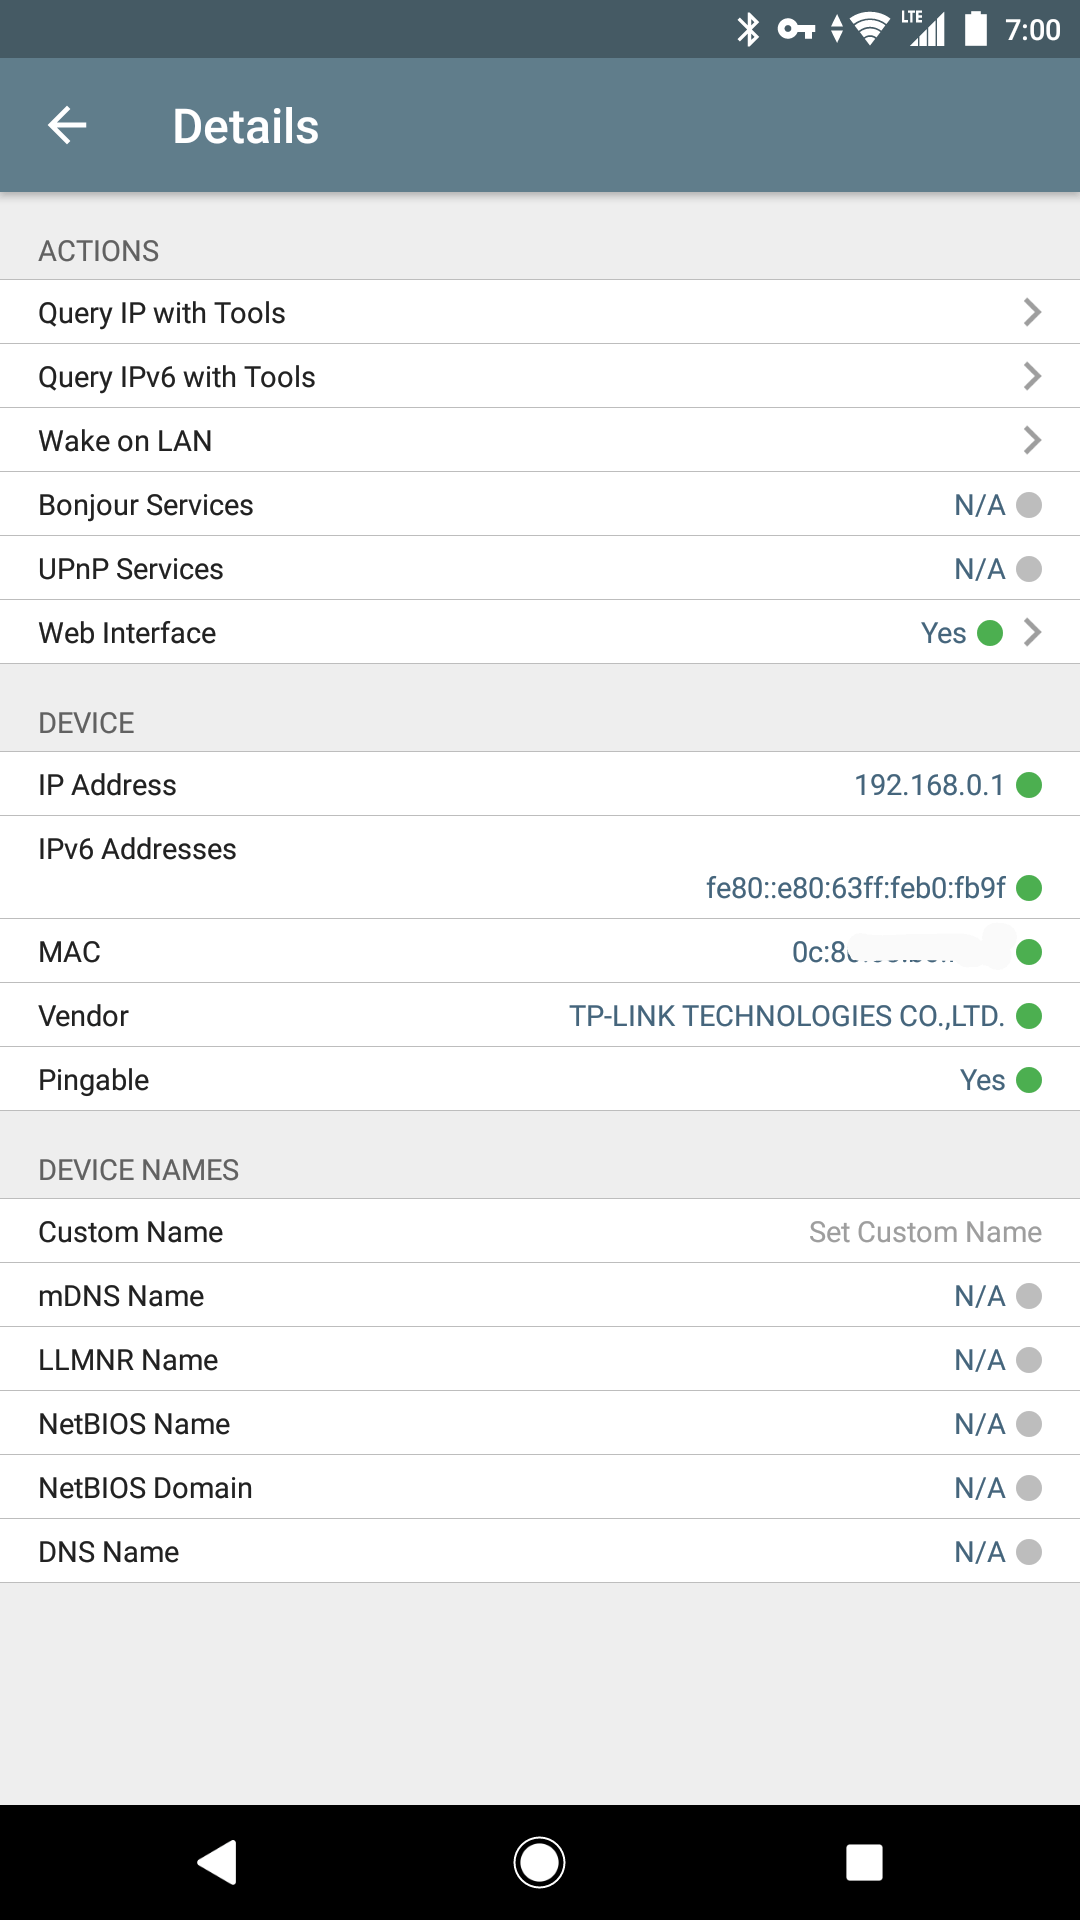This screenshot has width=1080, height=1920.
Task: Tap the green dot beside IP Address
Action: pos(1029,785)
